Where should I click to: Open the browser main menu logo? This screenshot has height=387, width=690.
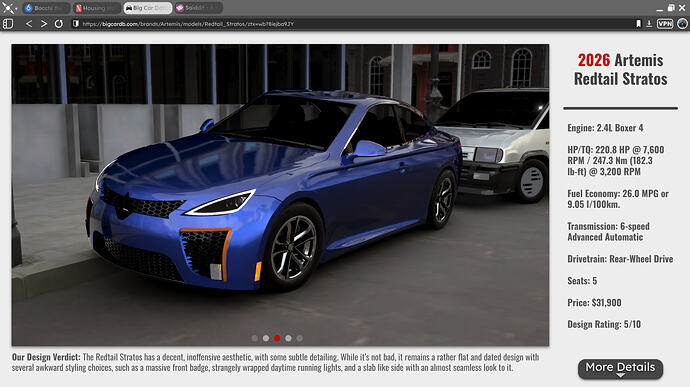pos(8,8)
